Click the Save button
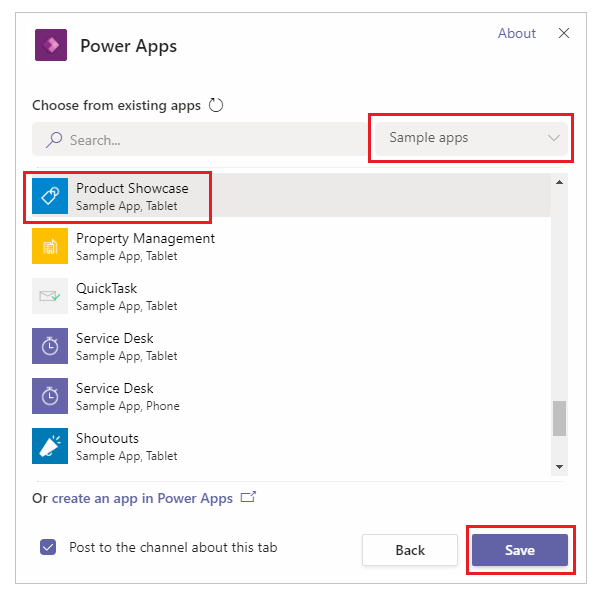 (520, 550)
